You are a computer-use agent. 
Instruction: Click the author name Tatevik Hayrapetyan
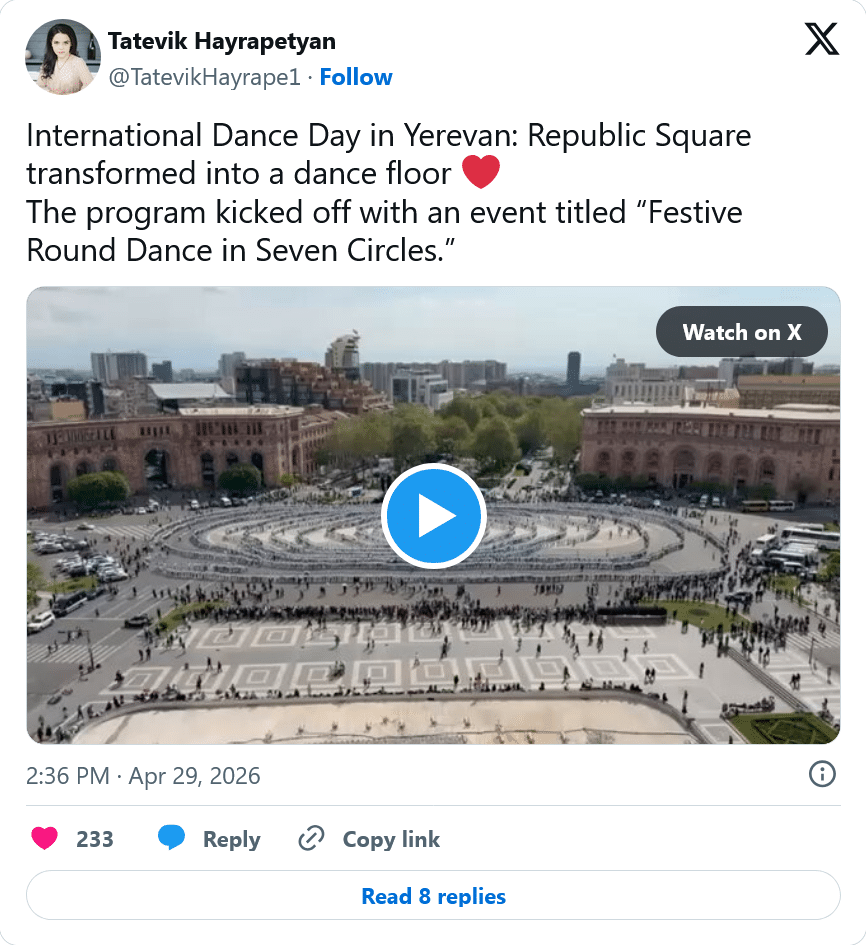pyautogui.click(x=222, y=41)
